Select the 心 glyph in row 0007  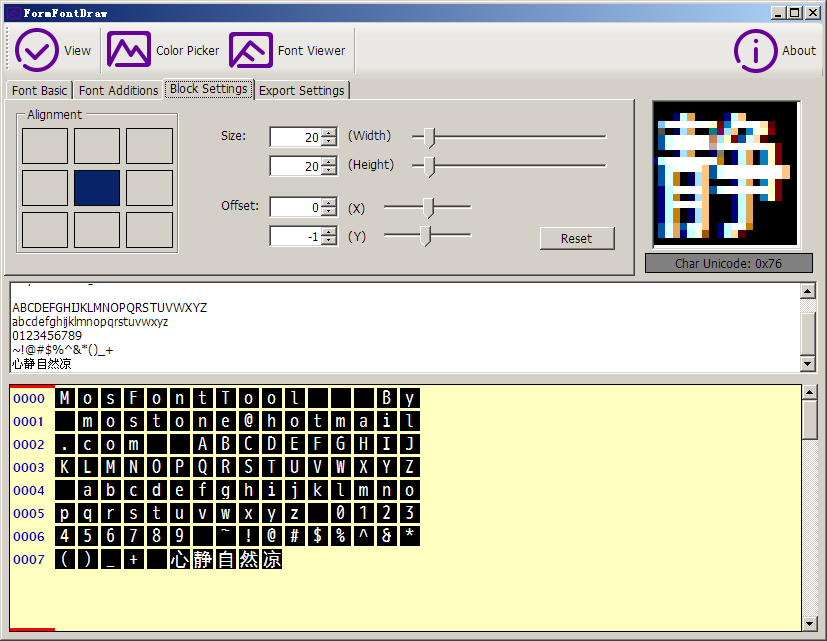(x=179, y=559)
